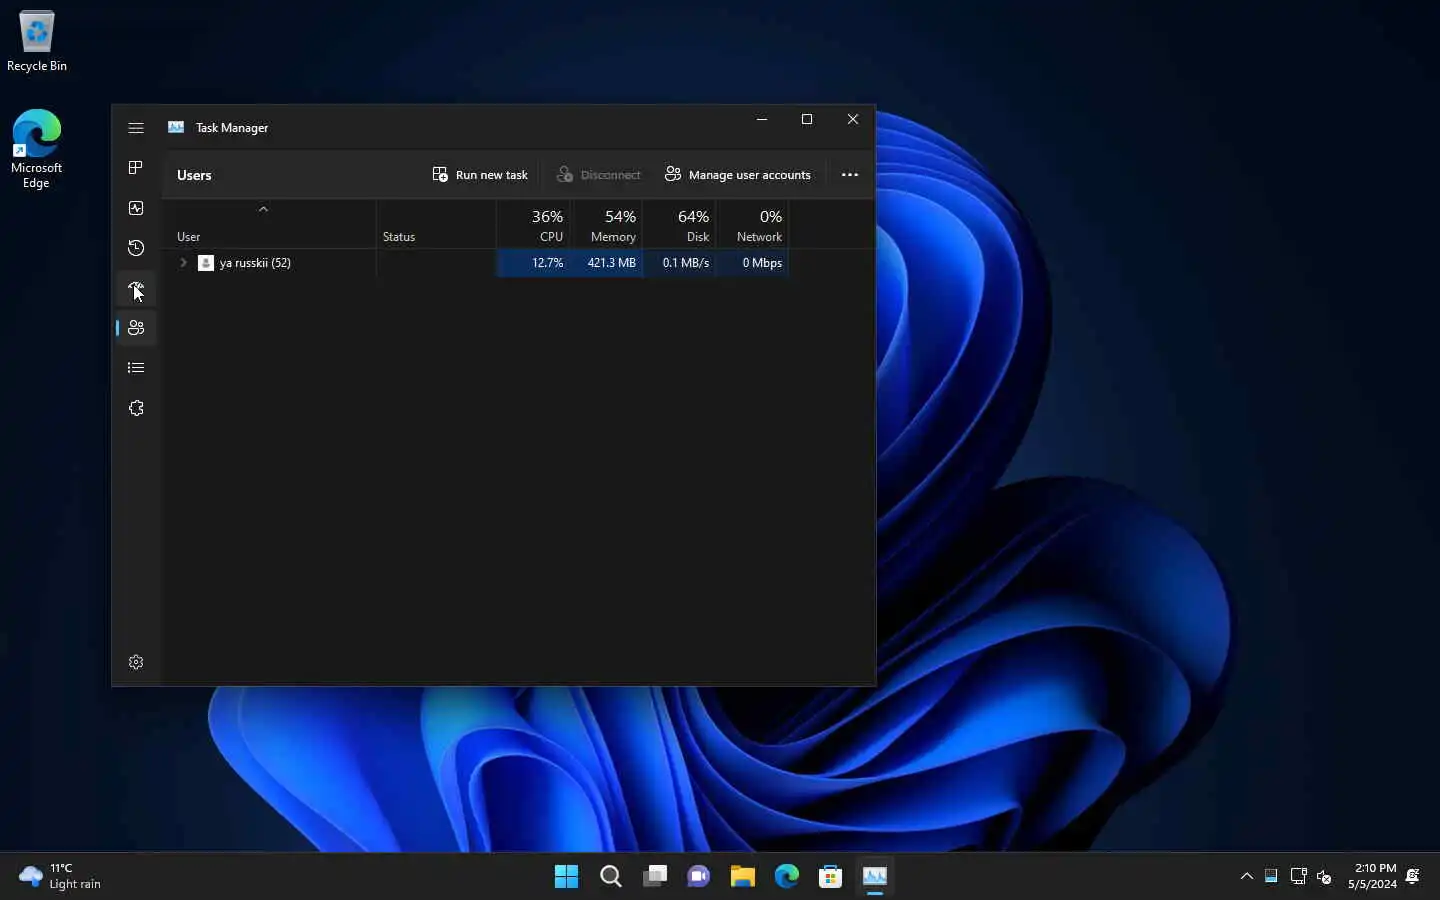1440x900 pixels.
Task: Go to Processes page in sidebar
Action: click(136, 168)
